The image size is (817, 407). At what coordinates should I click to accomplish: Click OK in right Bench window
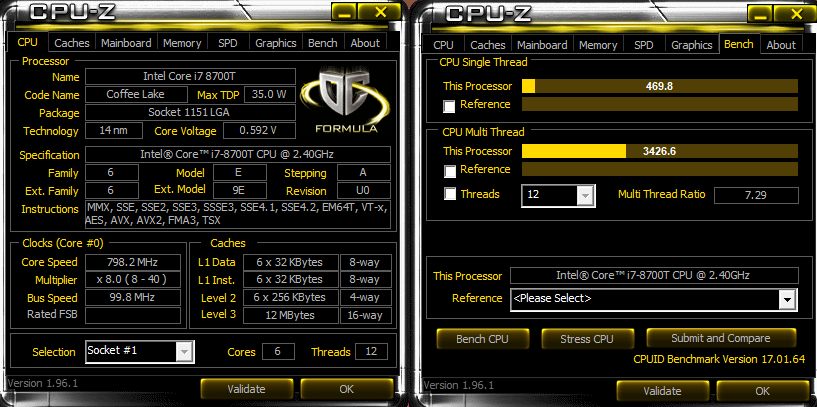762,391
